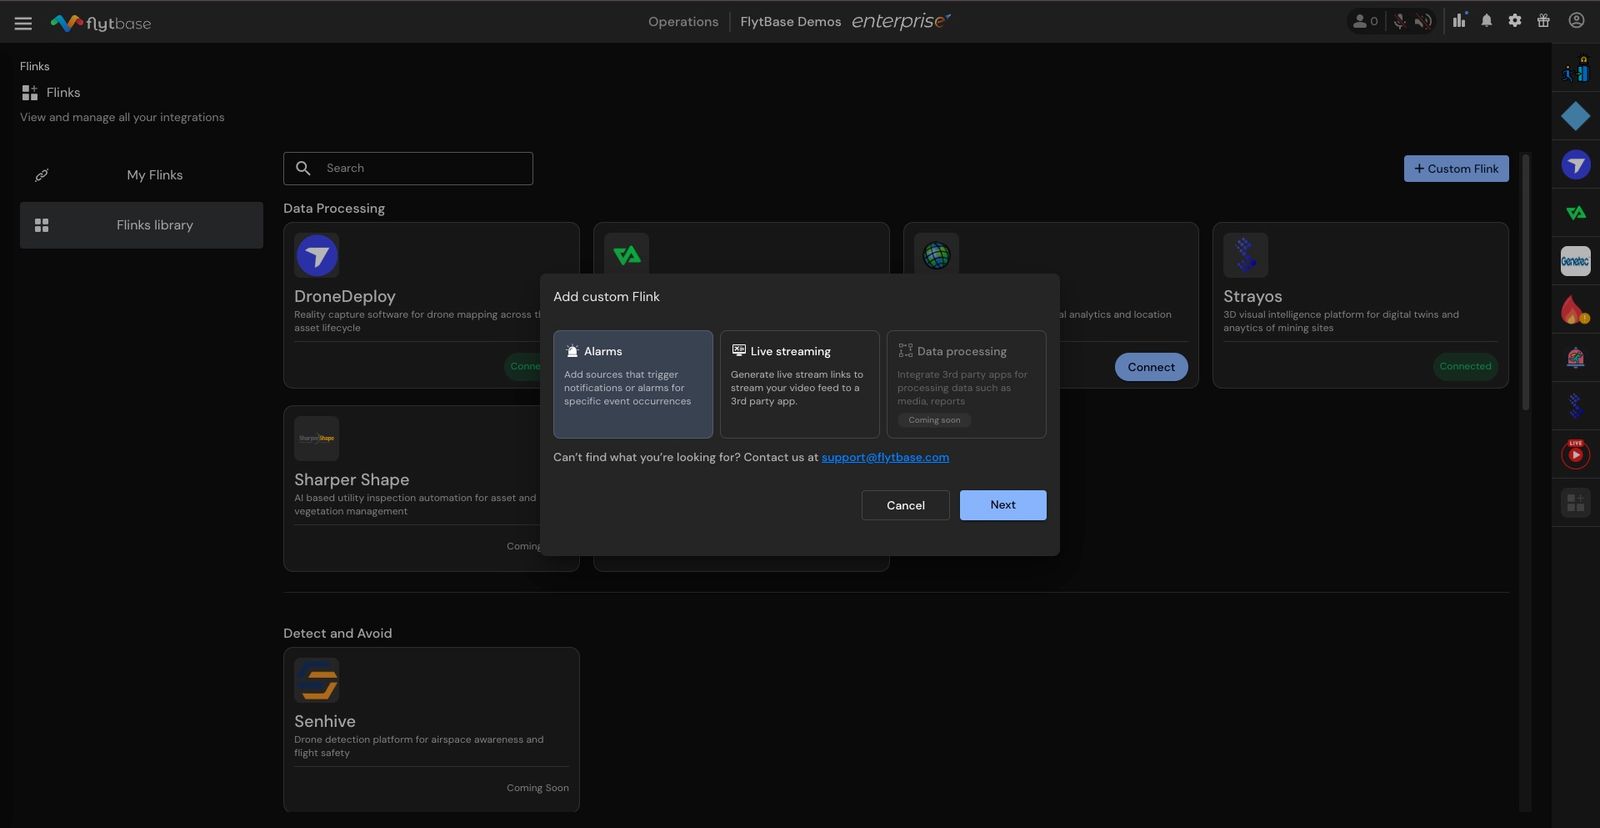The width and height of the screenshot is (1600, 828).
Task: Click the Strayos card title
Action: (x=1253, y=297)
